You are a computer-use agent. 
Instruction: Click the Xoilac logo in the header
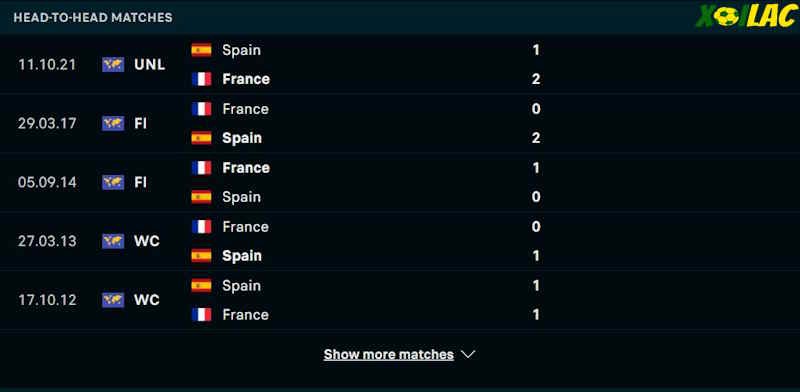point(746,16)
